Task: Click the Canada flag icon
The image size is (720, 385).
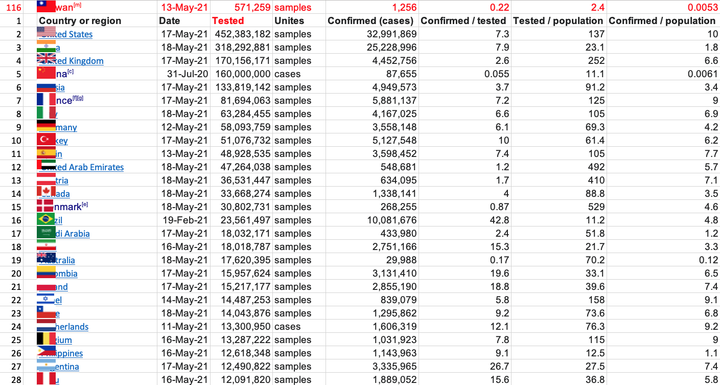Action: click(x=46, y=192)
